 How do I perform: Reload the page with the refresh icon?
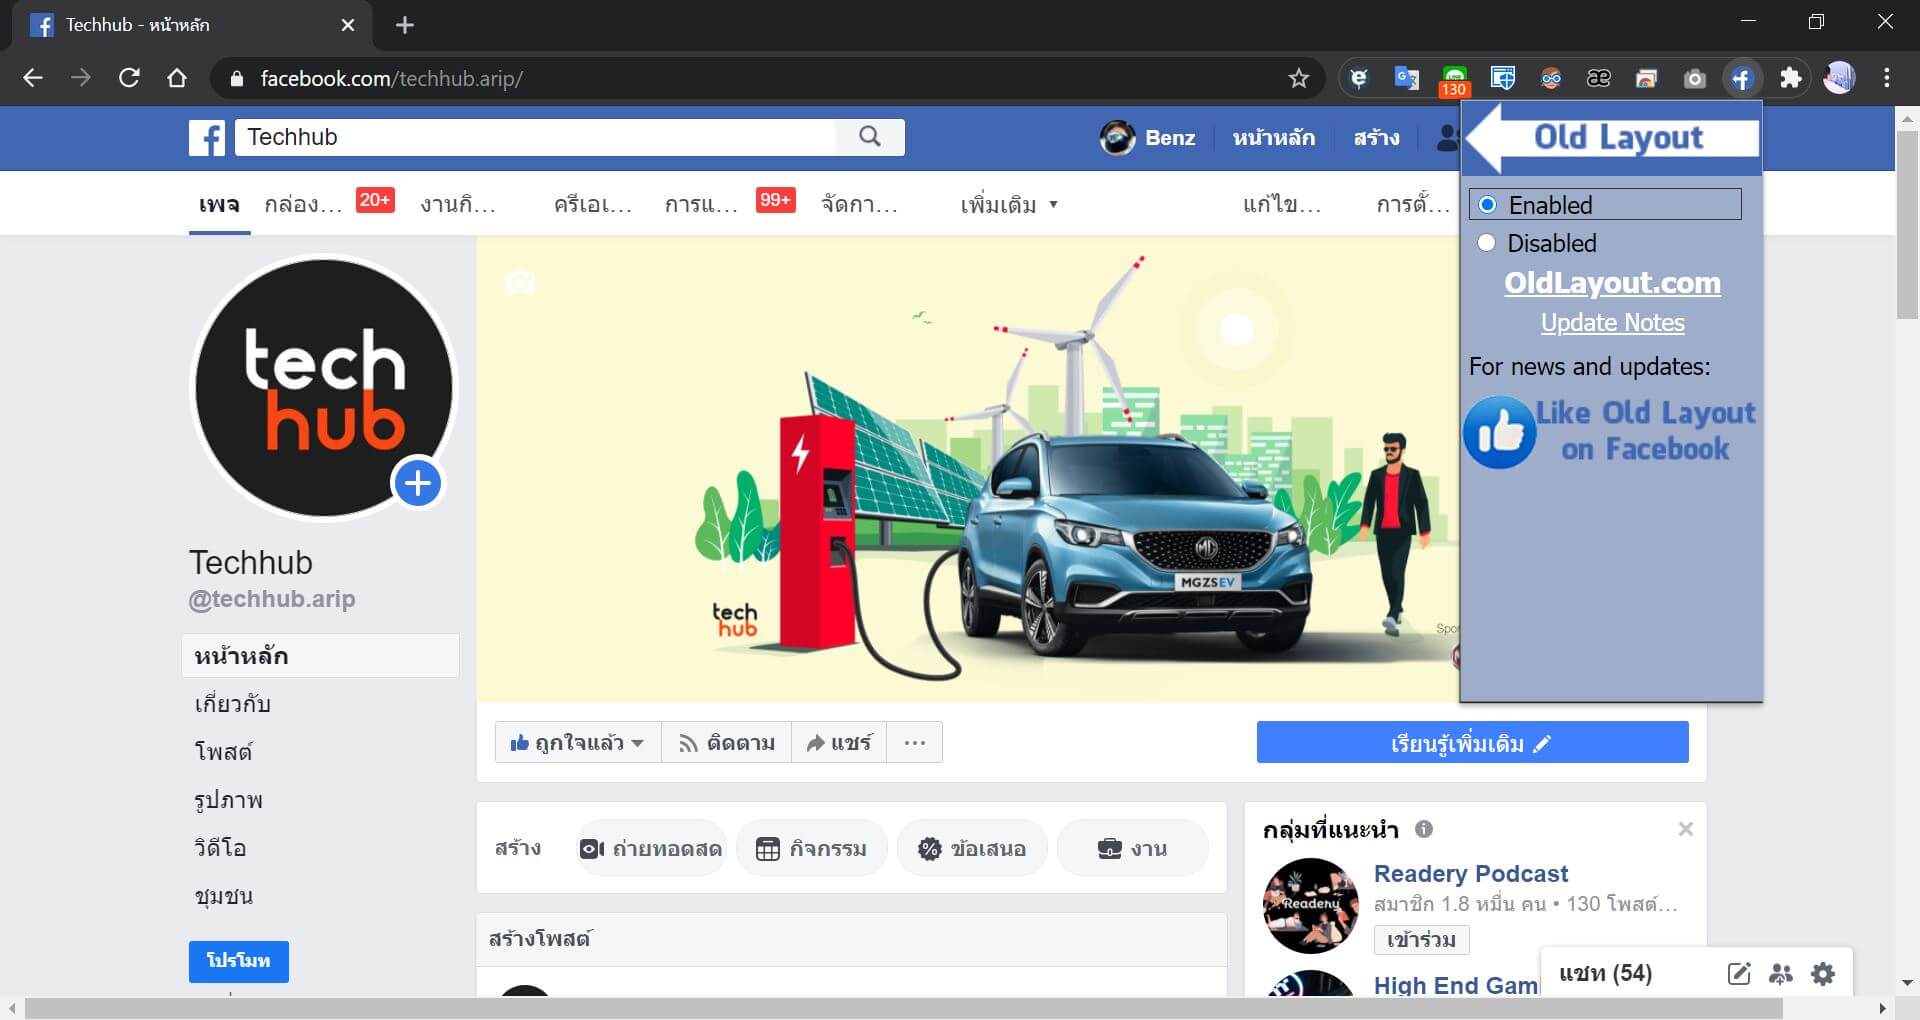(129, 78)
